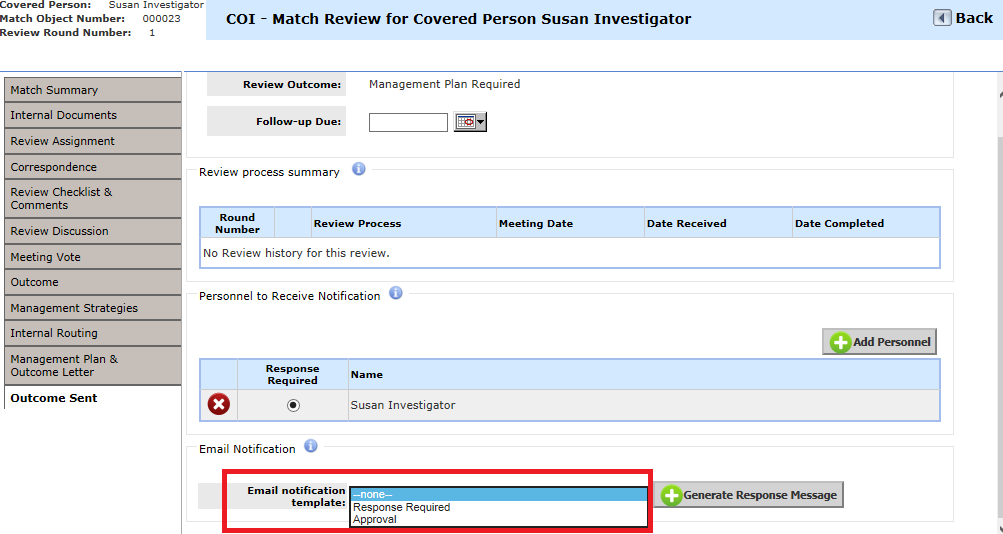Screen dimensions: 1003x534
Task: Select Review Checklist & Comments tab
Action: tap(93, 198)
